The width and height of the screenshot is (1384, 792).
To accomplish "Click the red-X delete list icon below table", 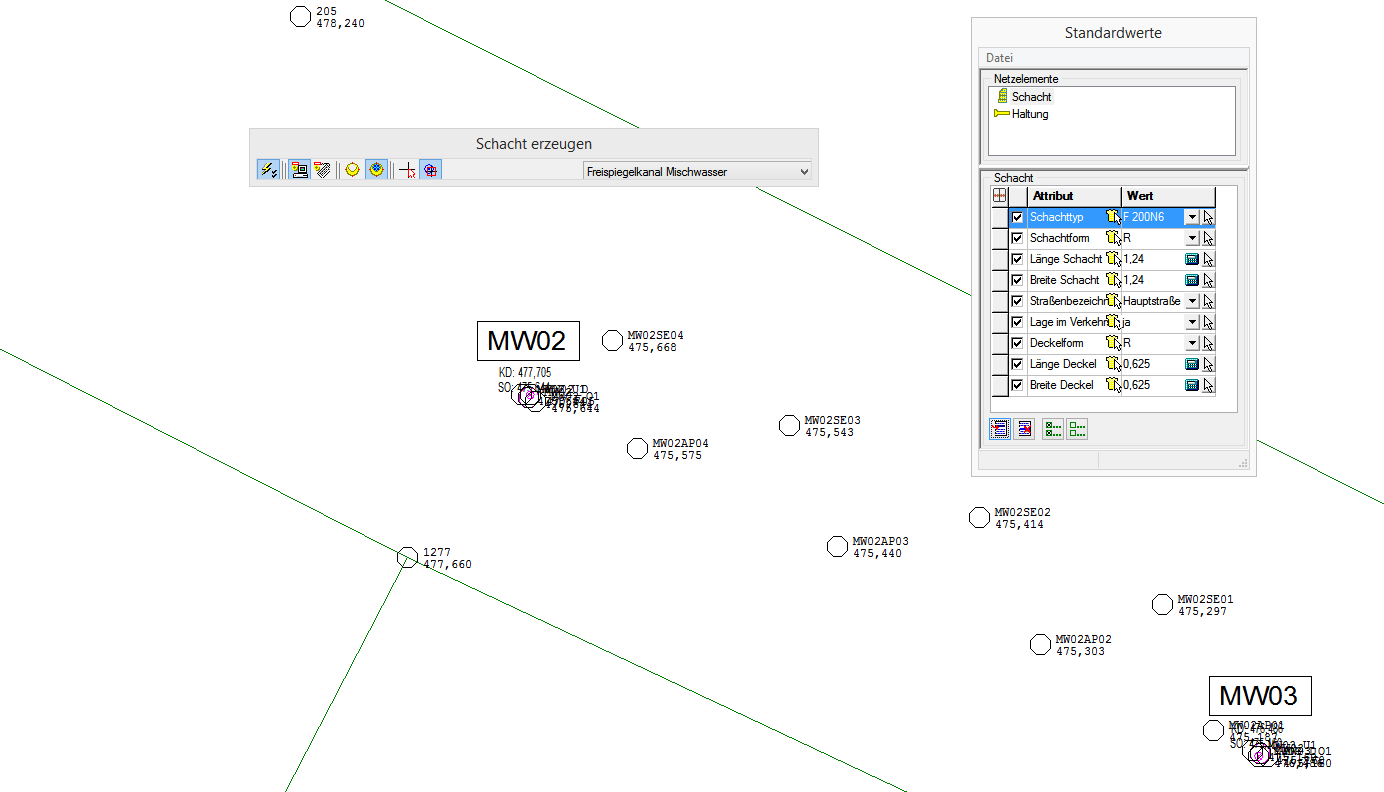I will (x=1024, y=429).
